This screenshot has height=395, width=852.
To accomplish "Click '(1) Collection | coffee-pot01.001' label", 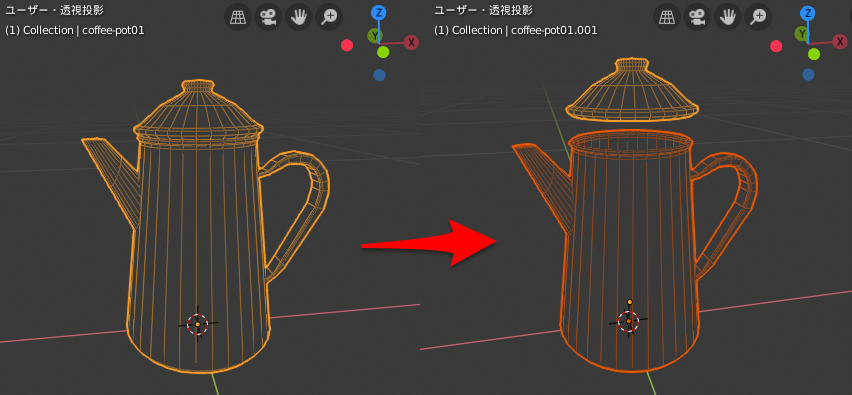I will [x=516, y=30].
